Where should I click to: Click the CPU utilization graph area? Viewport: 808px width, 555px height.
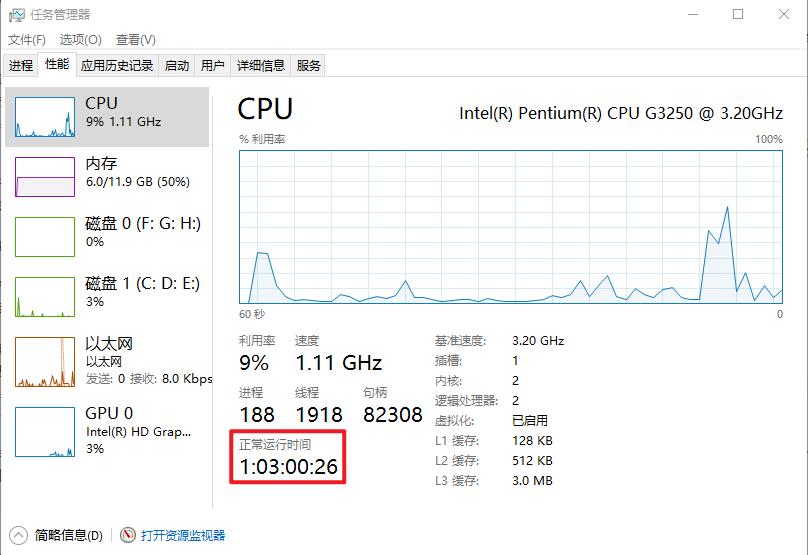point(510,226)
